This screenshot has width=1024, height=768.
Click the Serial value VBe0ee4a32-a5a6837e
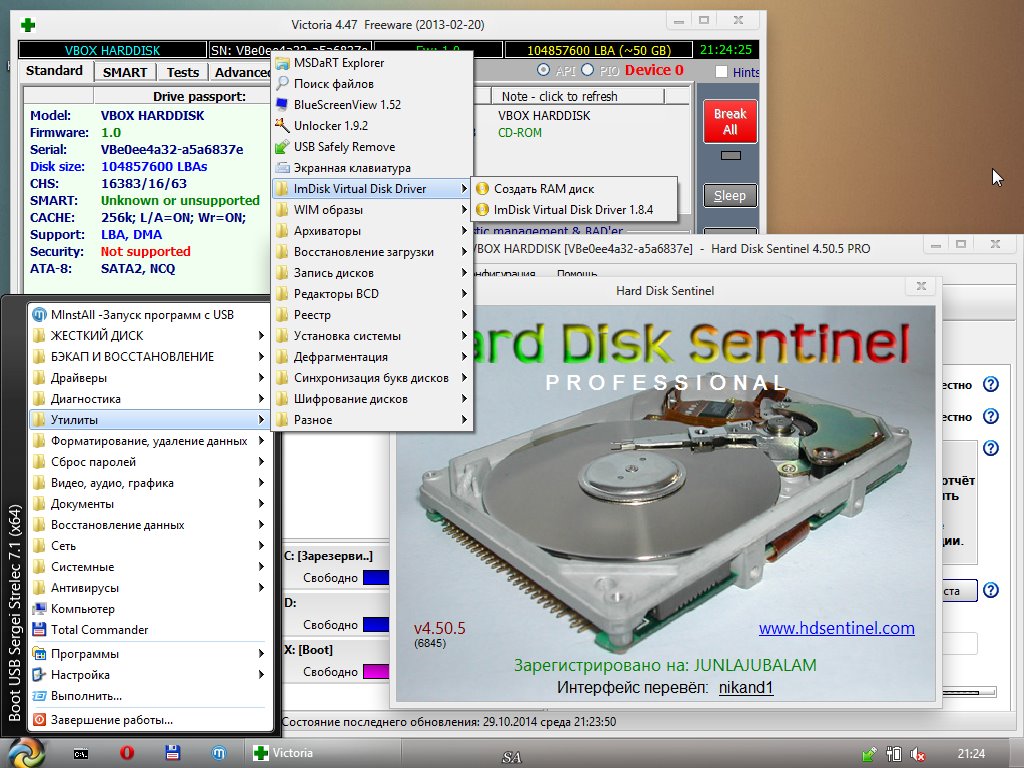(x=172, y=150)
